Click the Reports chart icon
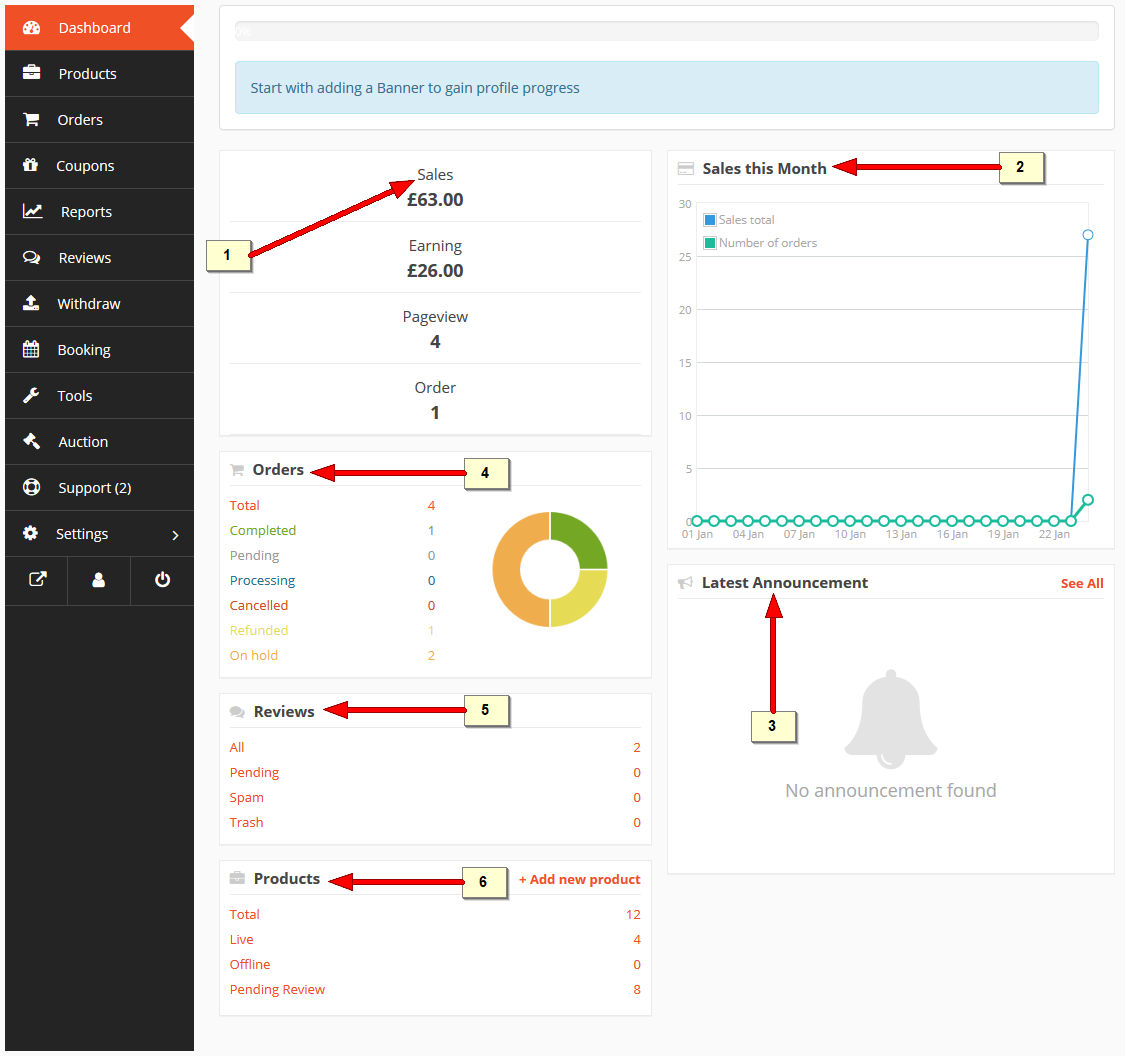 33,211
